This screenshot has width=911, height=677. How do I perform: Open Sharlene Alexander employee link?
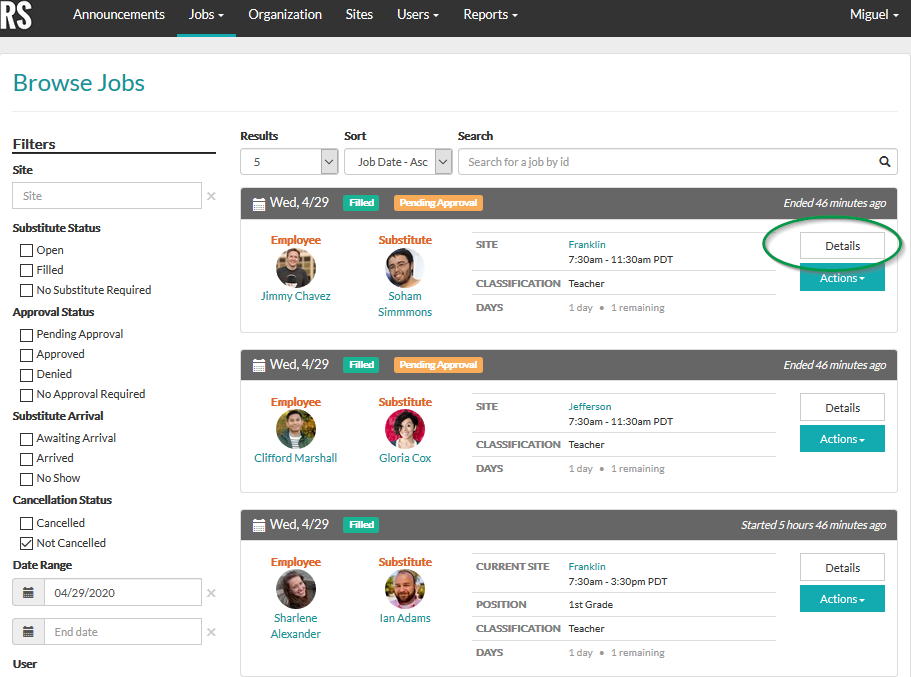point(296,626)
